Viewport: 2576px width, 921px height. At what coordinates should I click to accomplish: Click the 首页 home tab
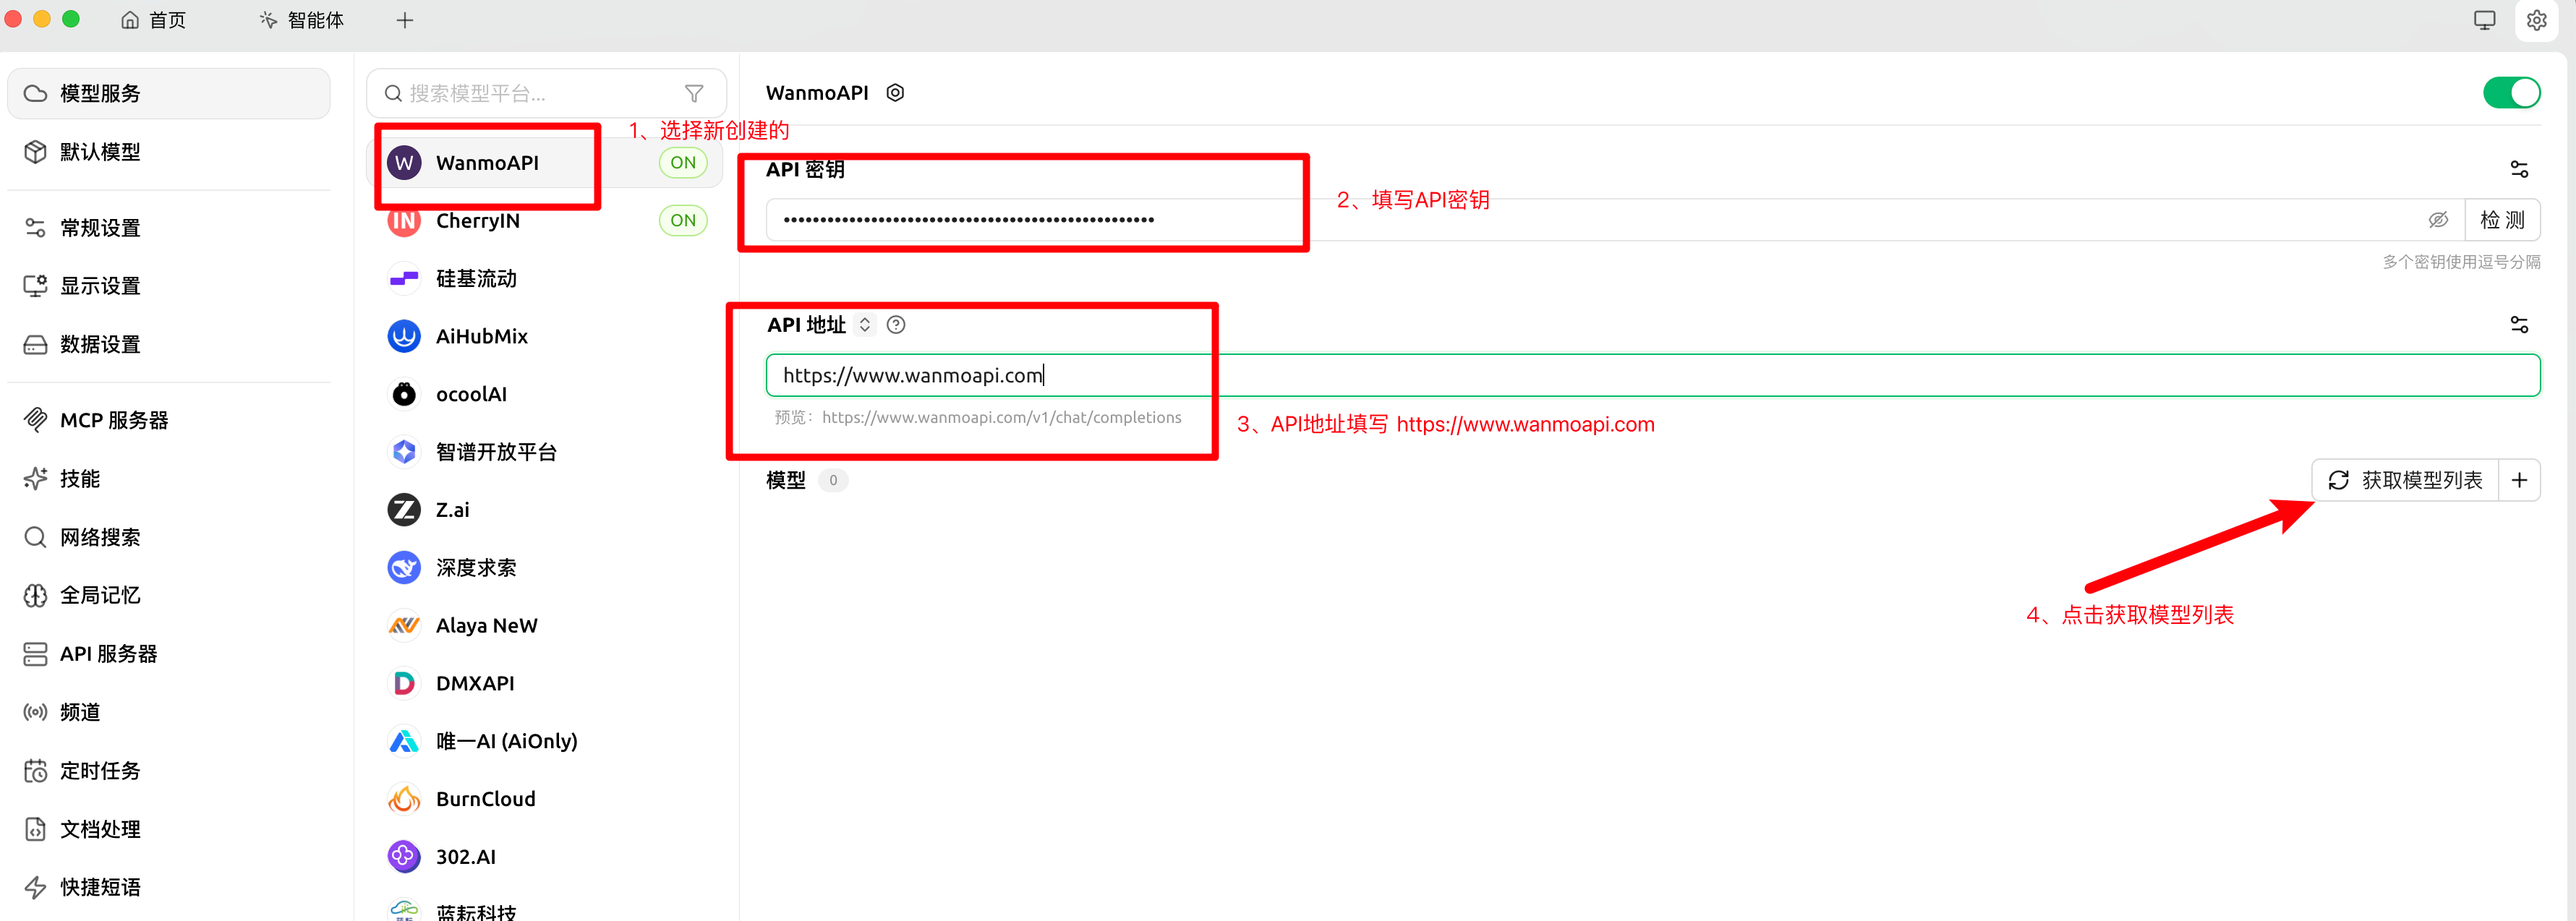pos(153,20)
